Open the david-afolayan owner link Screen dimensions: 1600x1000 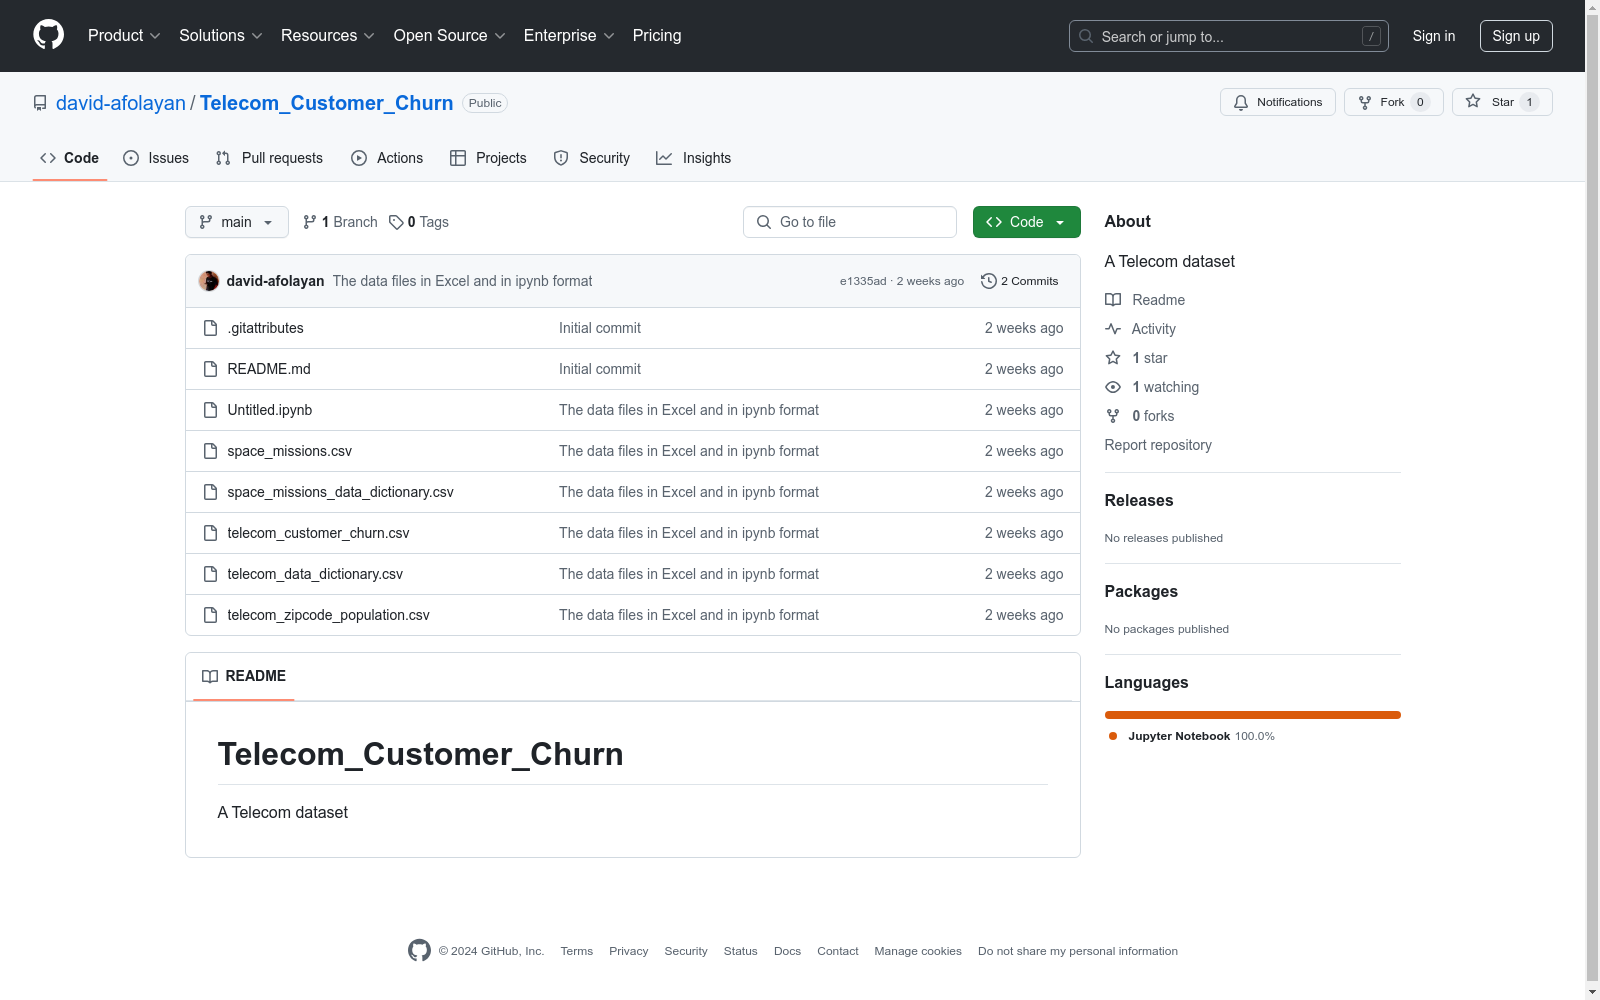pyautogui.click(x=121, y=103)
